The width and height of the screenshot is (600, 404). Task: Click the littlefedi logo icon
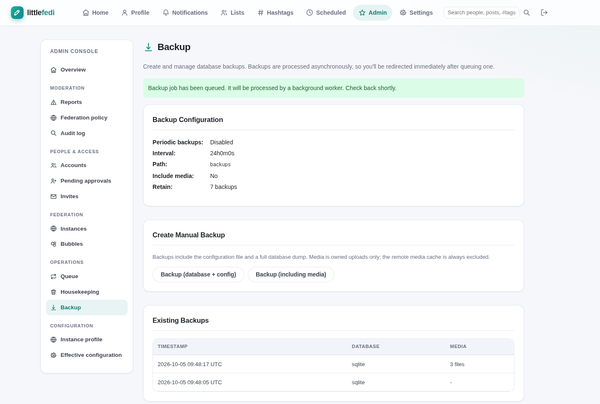[17, 13]
